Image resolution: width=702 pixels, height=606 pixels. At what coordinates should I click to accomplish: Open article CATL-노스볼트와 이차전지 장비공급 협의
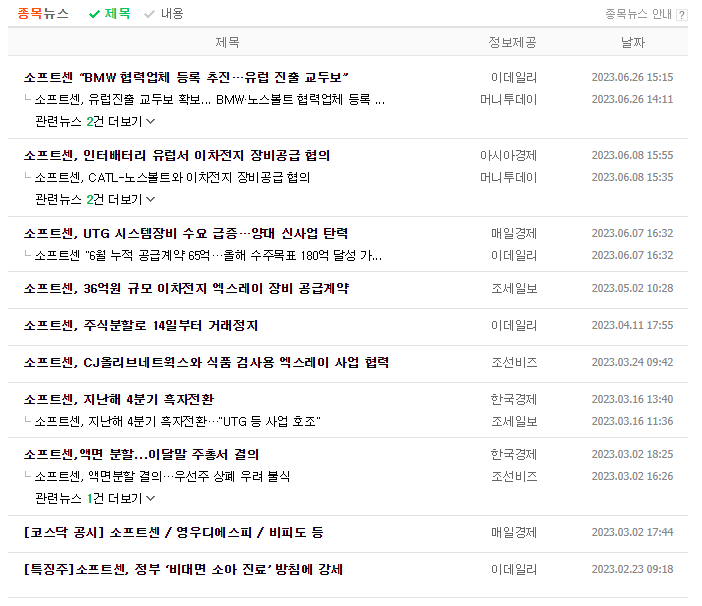point(172,177)
